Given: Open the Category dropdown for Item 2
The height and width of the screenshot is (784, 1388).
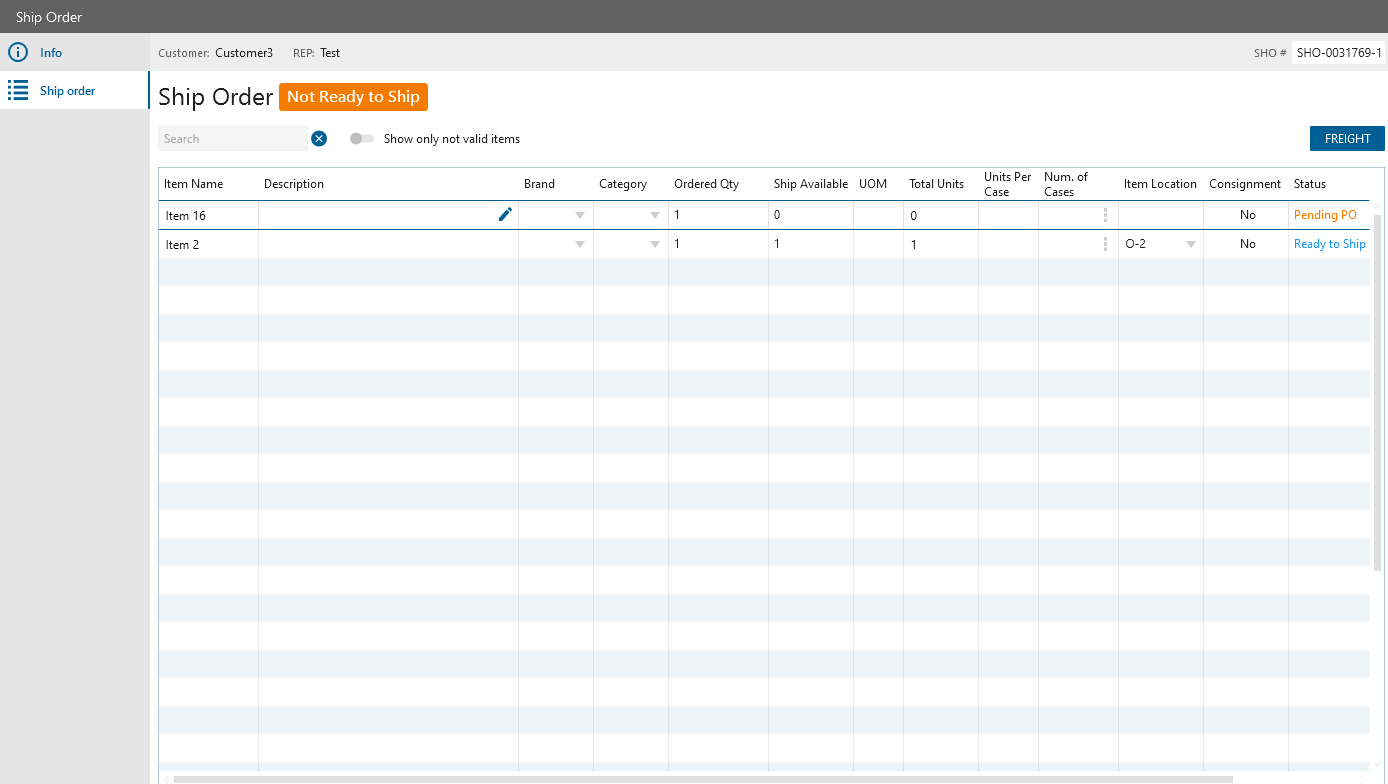Looking at the screenshot, I should (x=655, y=244).
